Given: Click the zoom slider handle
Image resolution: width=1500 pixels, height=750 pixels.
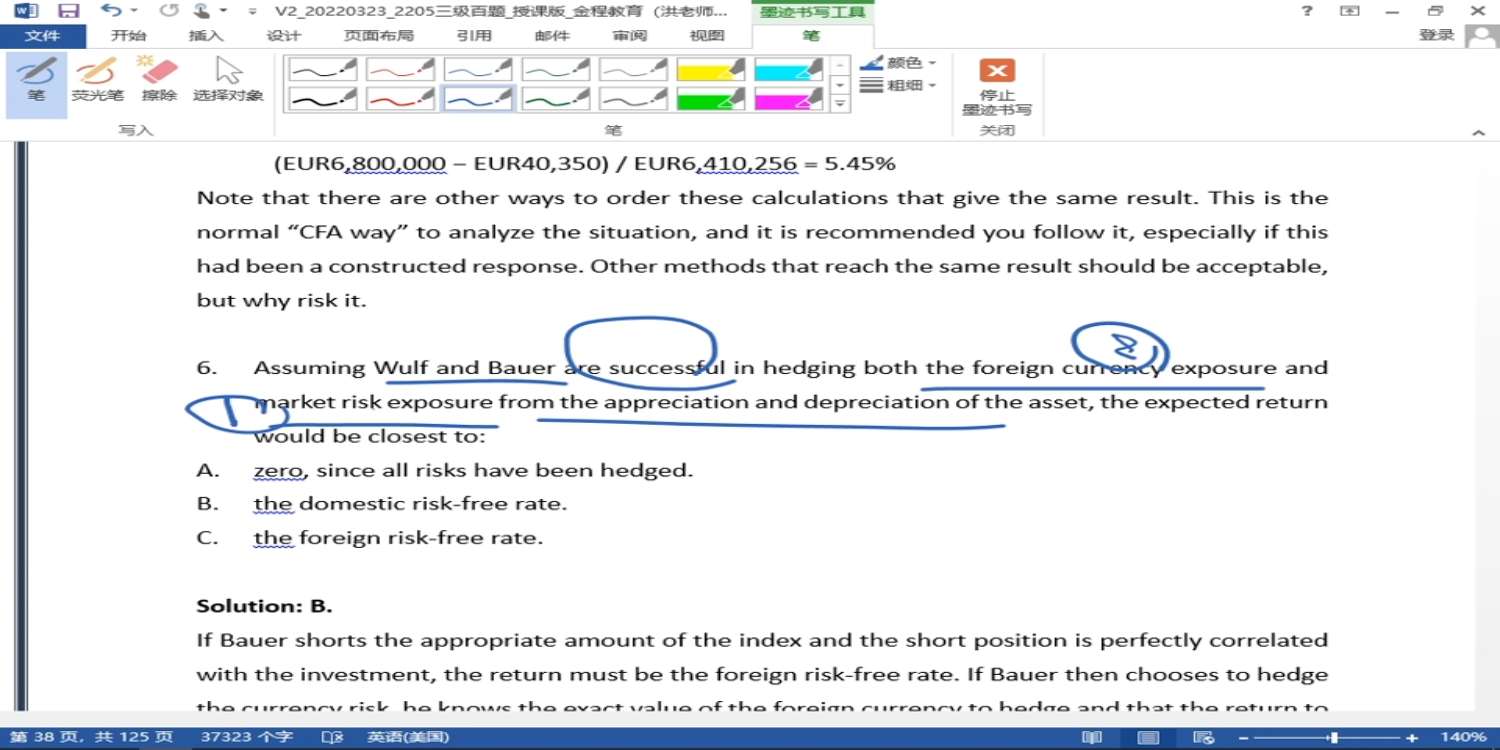Looking at the screenshot, I should pos(1333,737).
